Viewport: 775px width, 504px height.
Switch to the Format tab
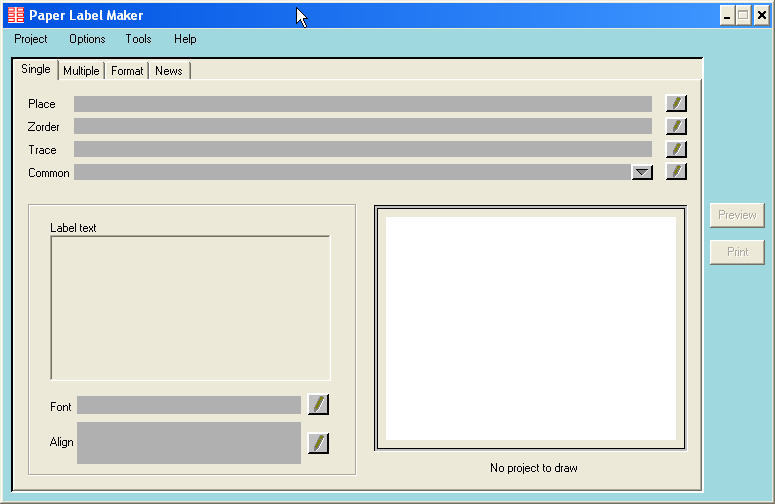pyautogui.click(x=127, y=71)
